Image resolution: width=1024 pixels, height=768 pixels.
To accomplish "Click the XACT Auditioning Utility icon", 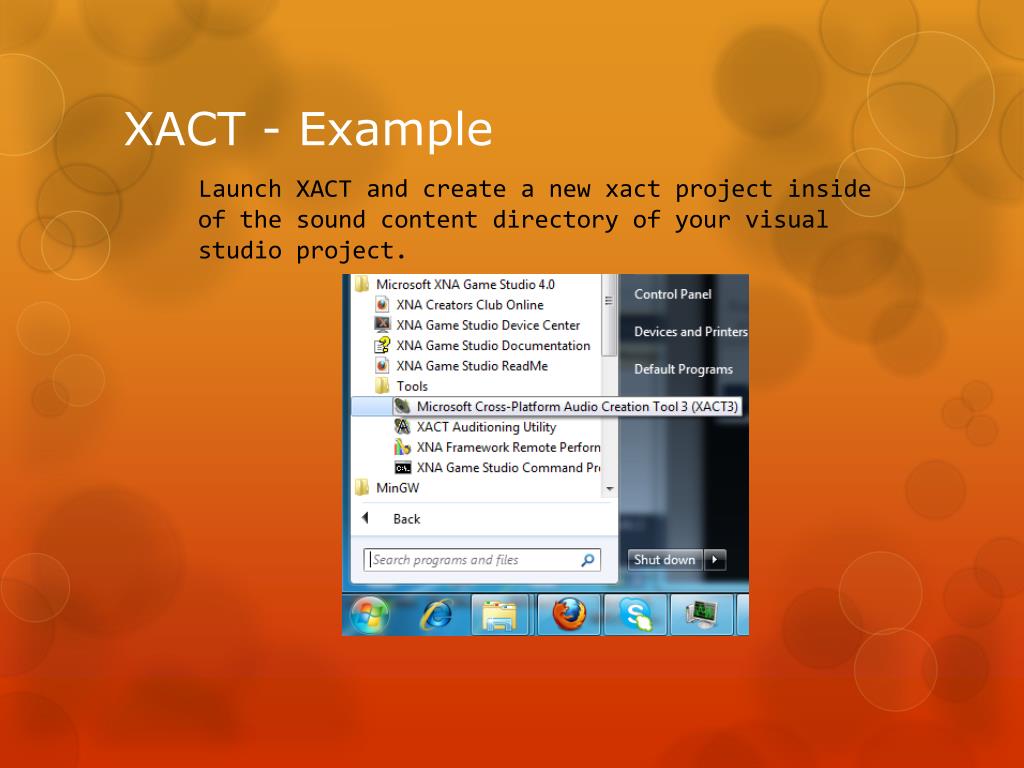I will (402, 426).
